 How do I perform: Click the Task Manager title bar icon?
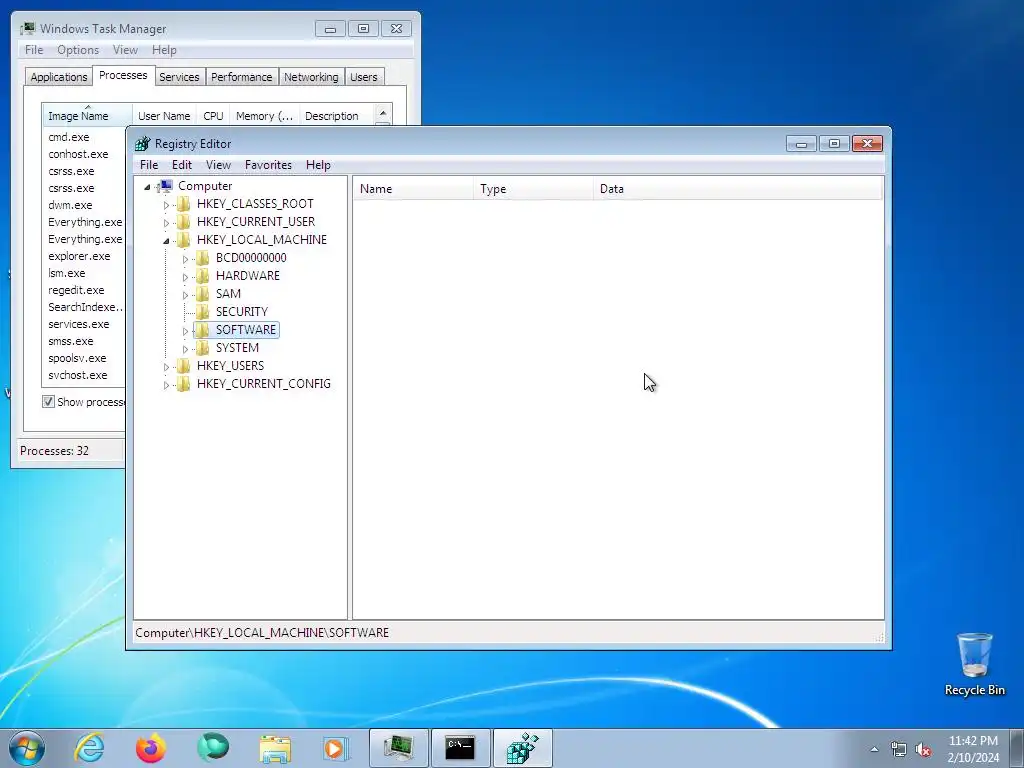(27, 29)
